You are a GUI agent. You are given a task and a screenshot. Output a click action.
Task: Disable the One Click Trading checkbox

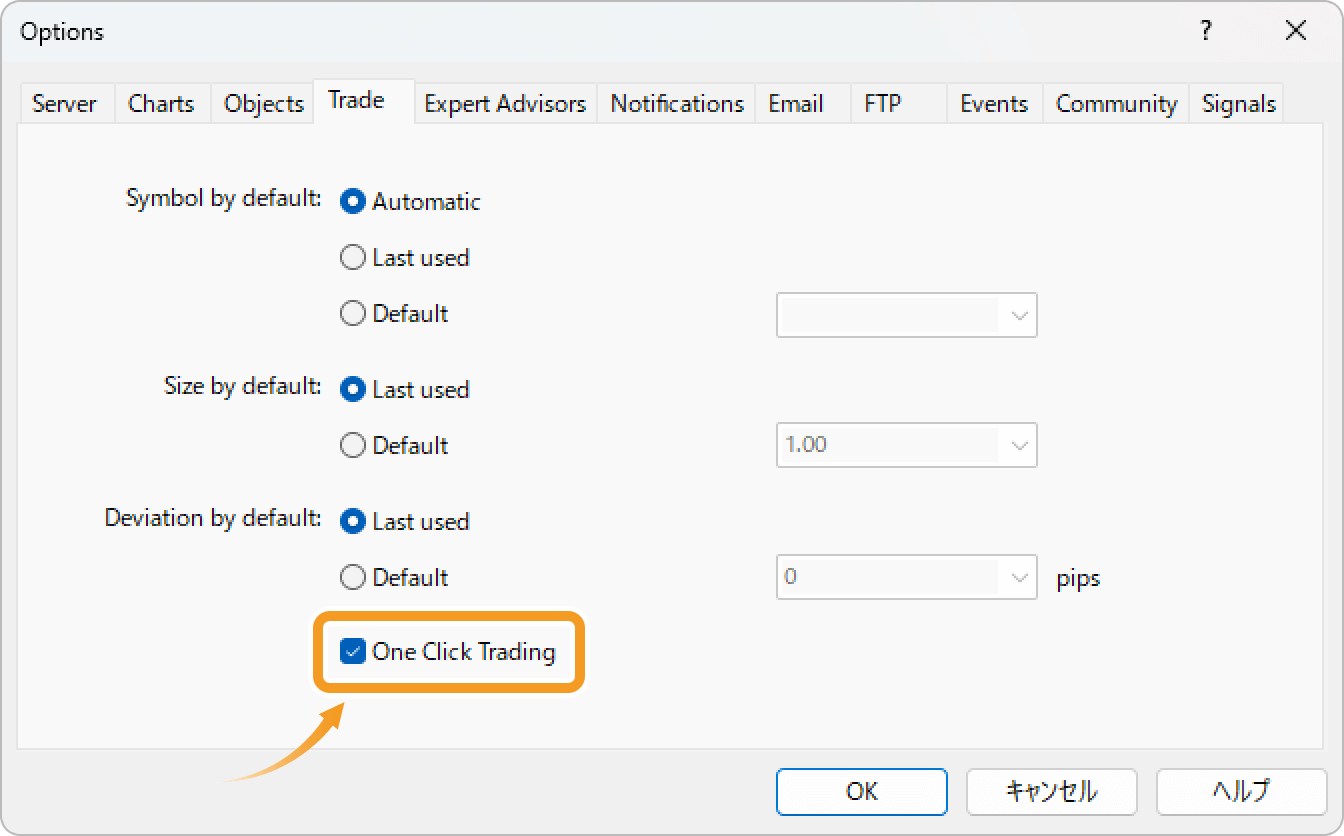click(353, 651)
